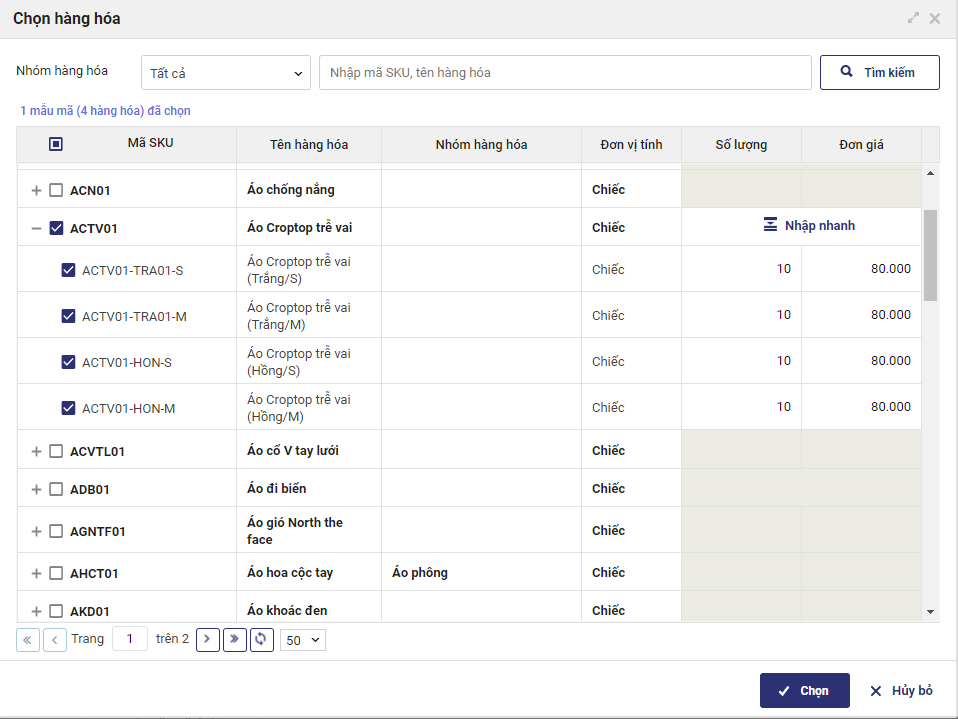The width and height of the screenshot is (958, 719).
Task: Click the Tìm kiếm search button
Action: pos(879,72)
